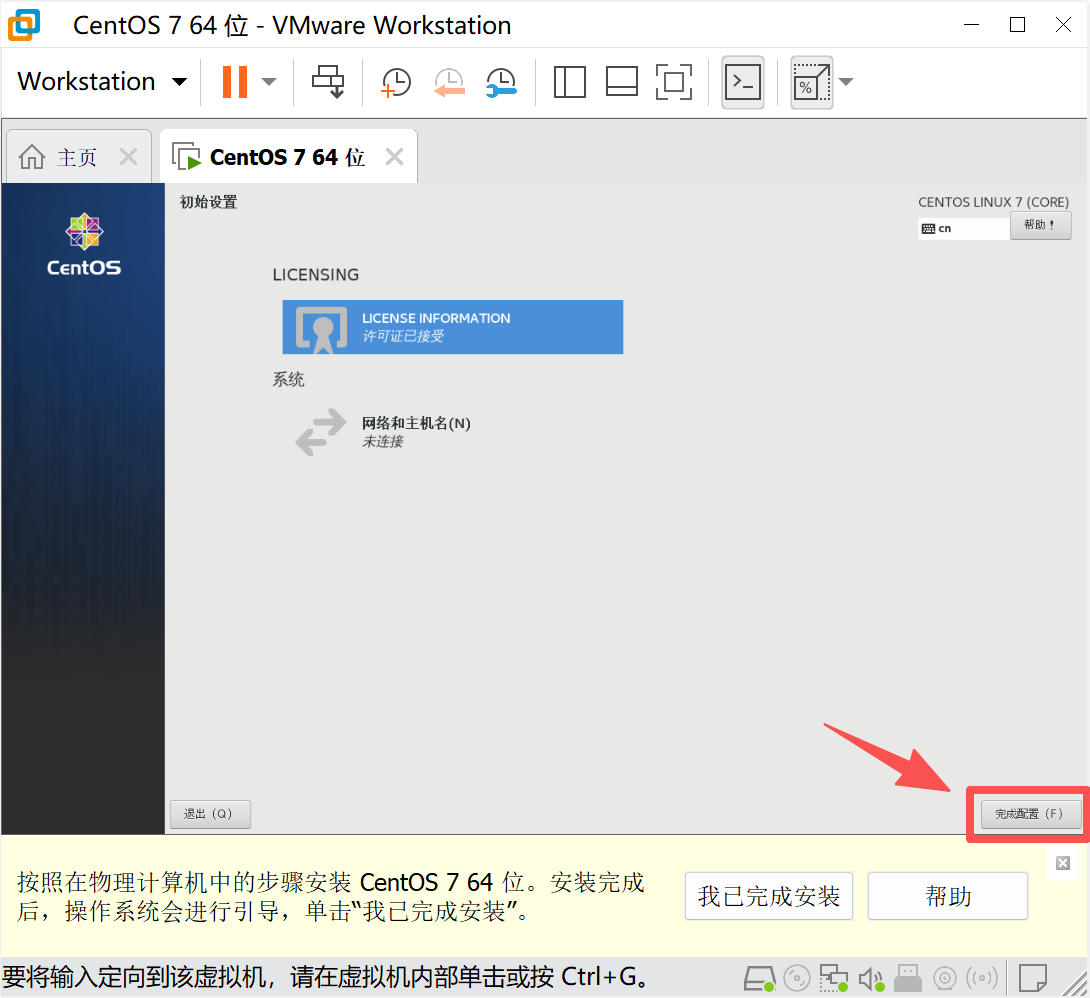The image size is (1090, 998).
Task: Revert to previous snapshot icon
Action: tap(449, 82)
